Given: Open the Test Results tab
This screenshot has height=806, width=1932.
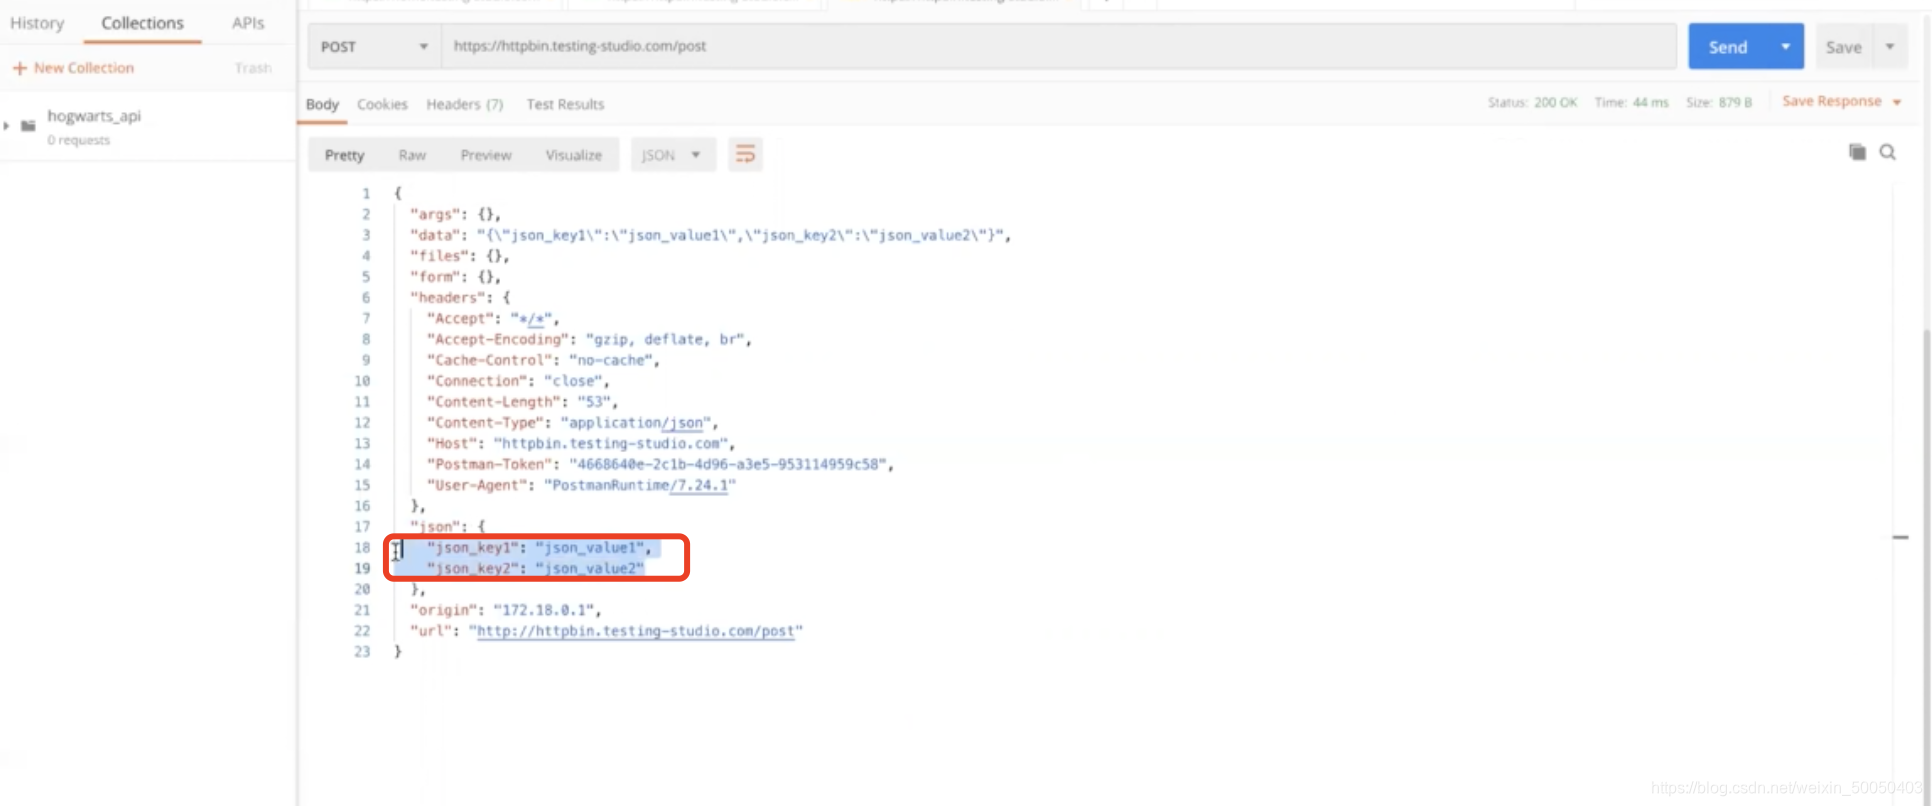Looking at the screenshot, I should (x=565, y=104).
